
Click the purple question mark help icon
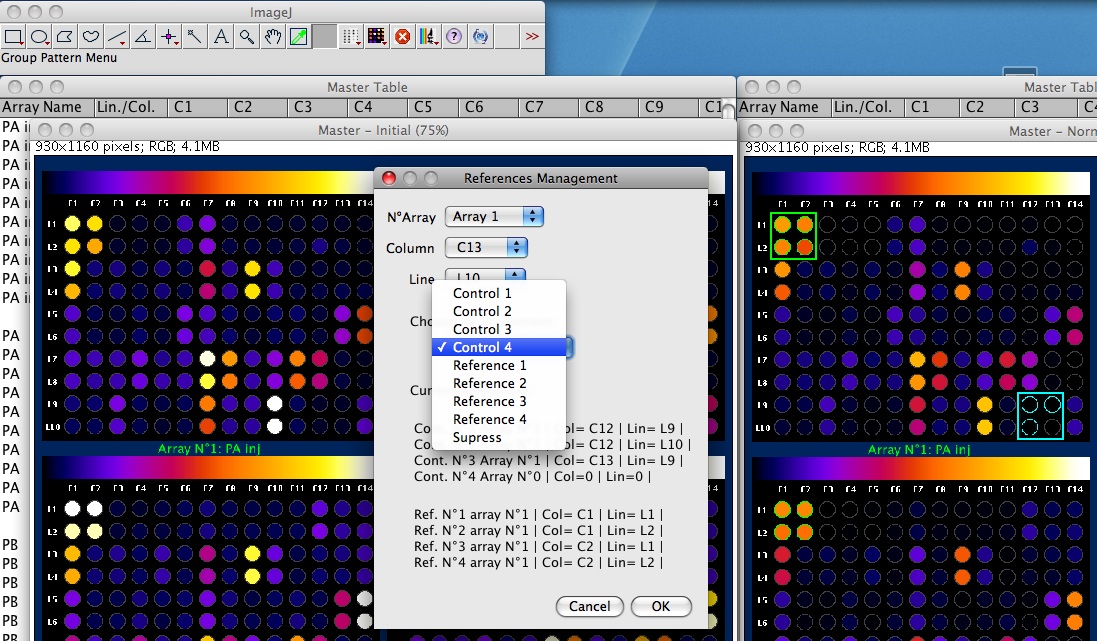tap(454, 36)
